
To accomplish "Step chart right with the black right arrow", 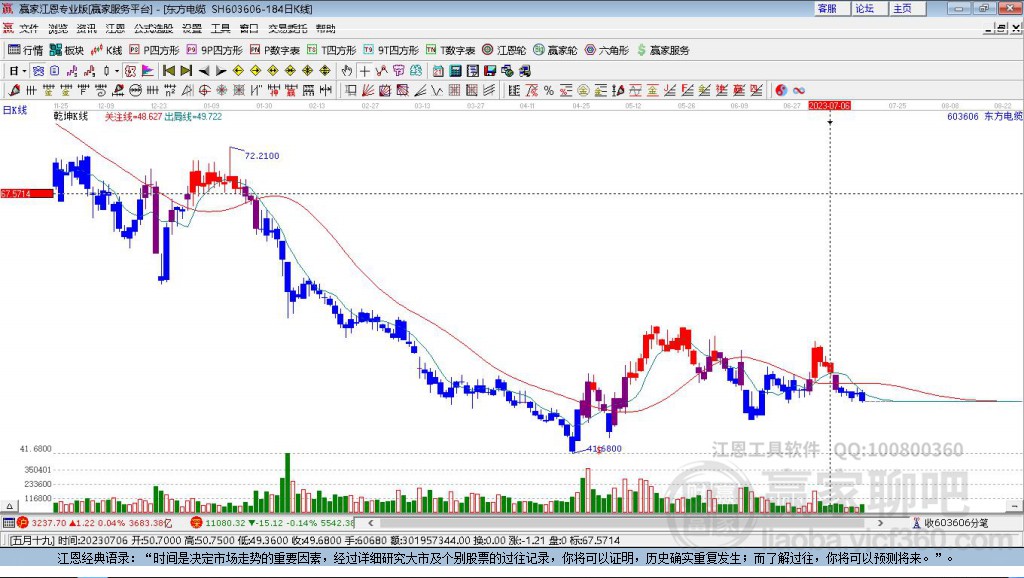I will [x=221, y=71].
